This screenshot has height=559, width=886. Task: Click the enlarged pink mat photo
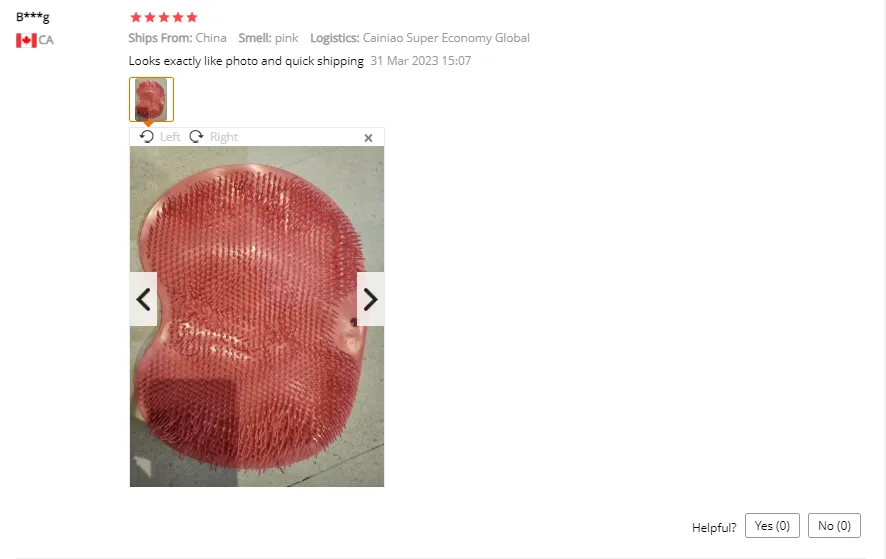point(257,317)
